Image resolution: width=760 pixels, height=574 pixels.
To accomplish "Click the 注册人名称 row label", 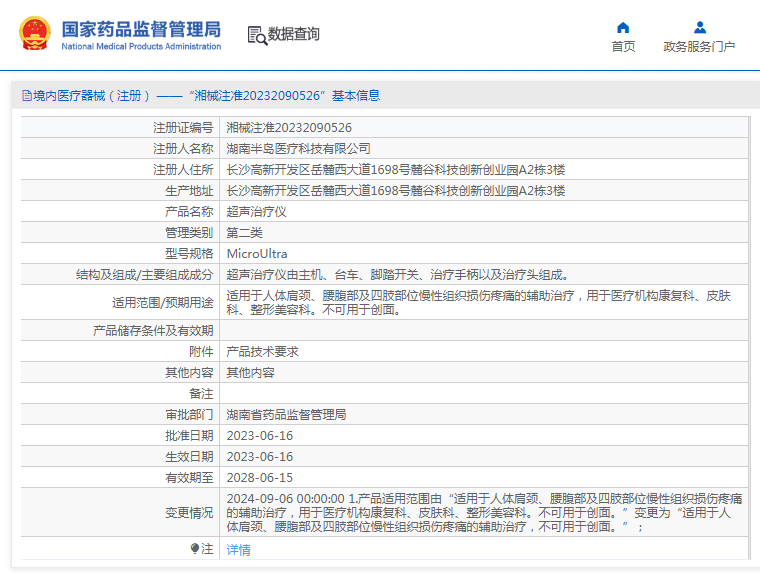I will (183, 148).
